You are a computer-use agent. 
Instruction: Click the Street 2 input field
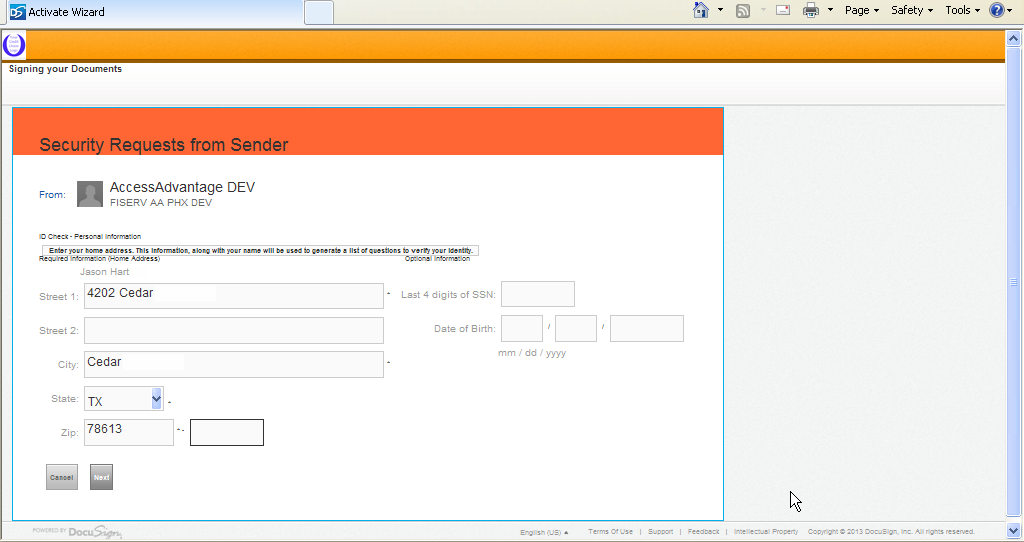click(234, 330)
